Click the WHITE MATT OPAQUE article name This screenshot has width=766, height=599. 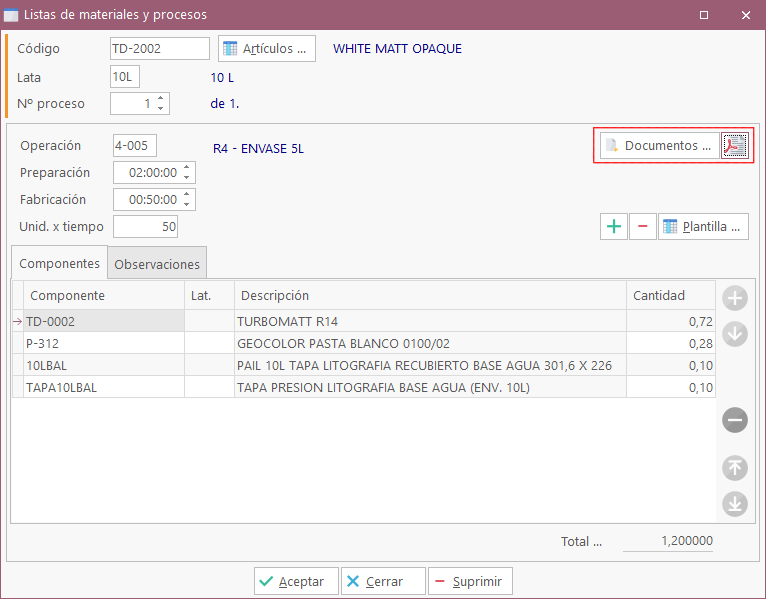pyautogui.click(x=397, y=48)
